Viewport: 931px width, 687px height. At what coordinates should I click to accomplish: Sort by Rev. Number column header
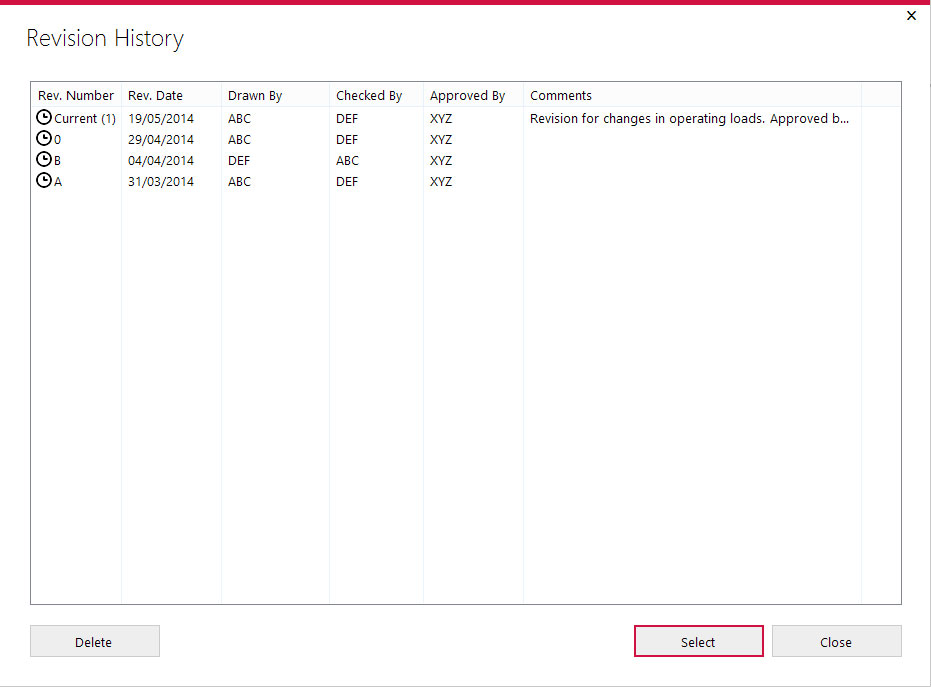[x=76, y=95]
